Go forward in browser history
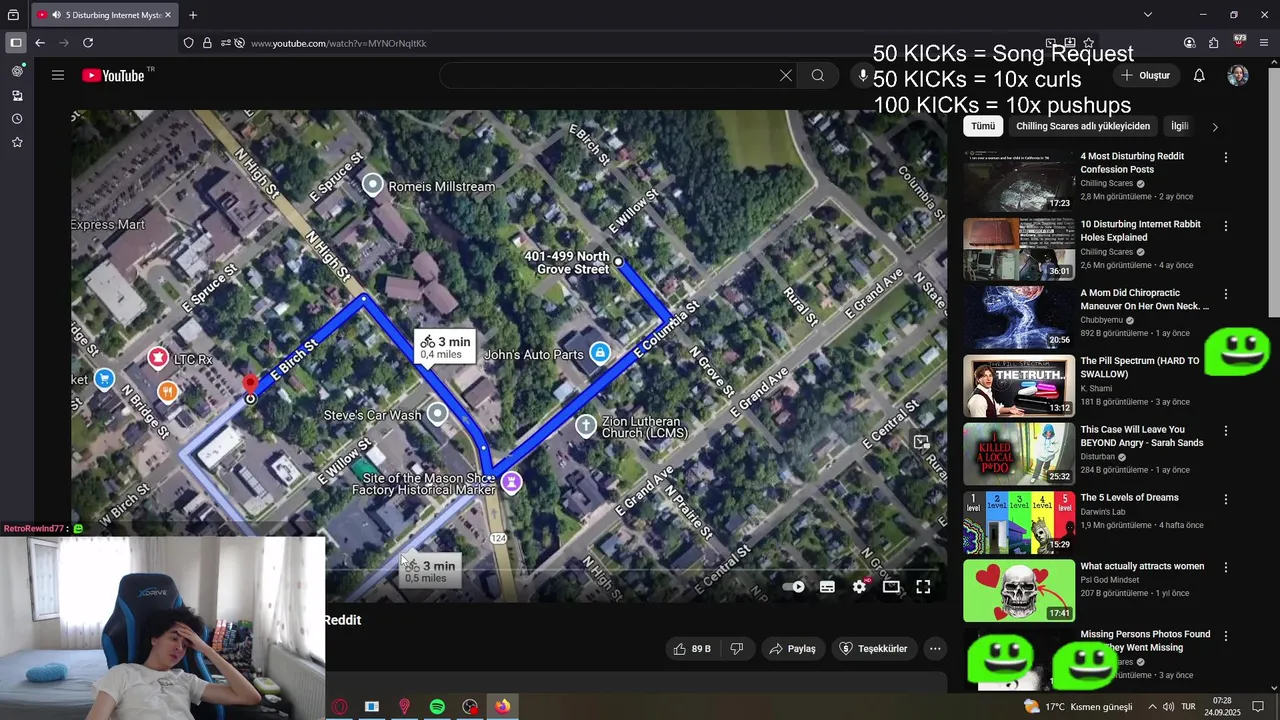 (64, 43)
